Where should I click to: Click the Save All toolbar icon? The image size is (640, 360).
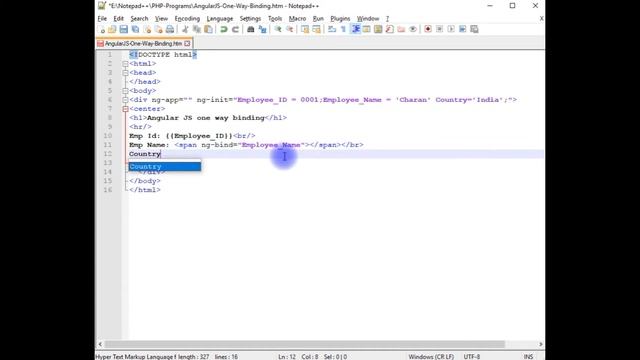[x=135, y=29]
